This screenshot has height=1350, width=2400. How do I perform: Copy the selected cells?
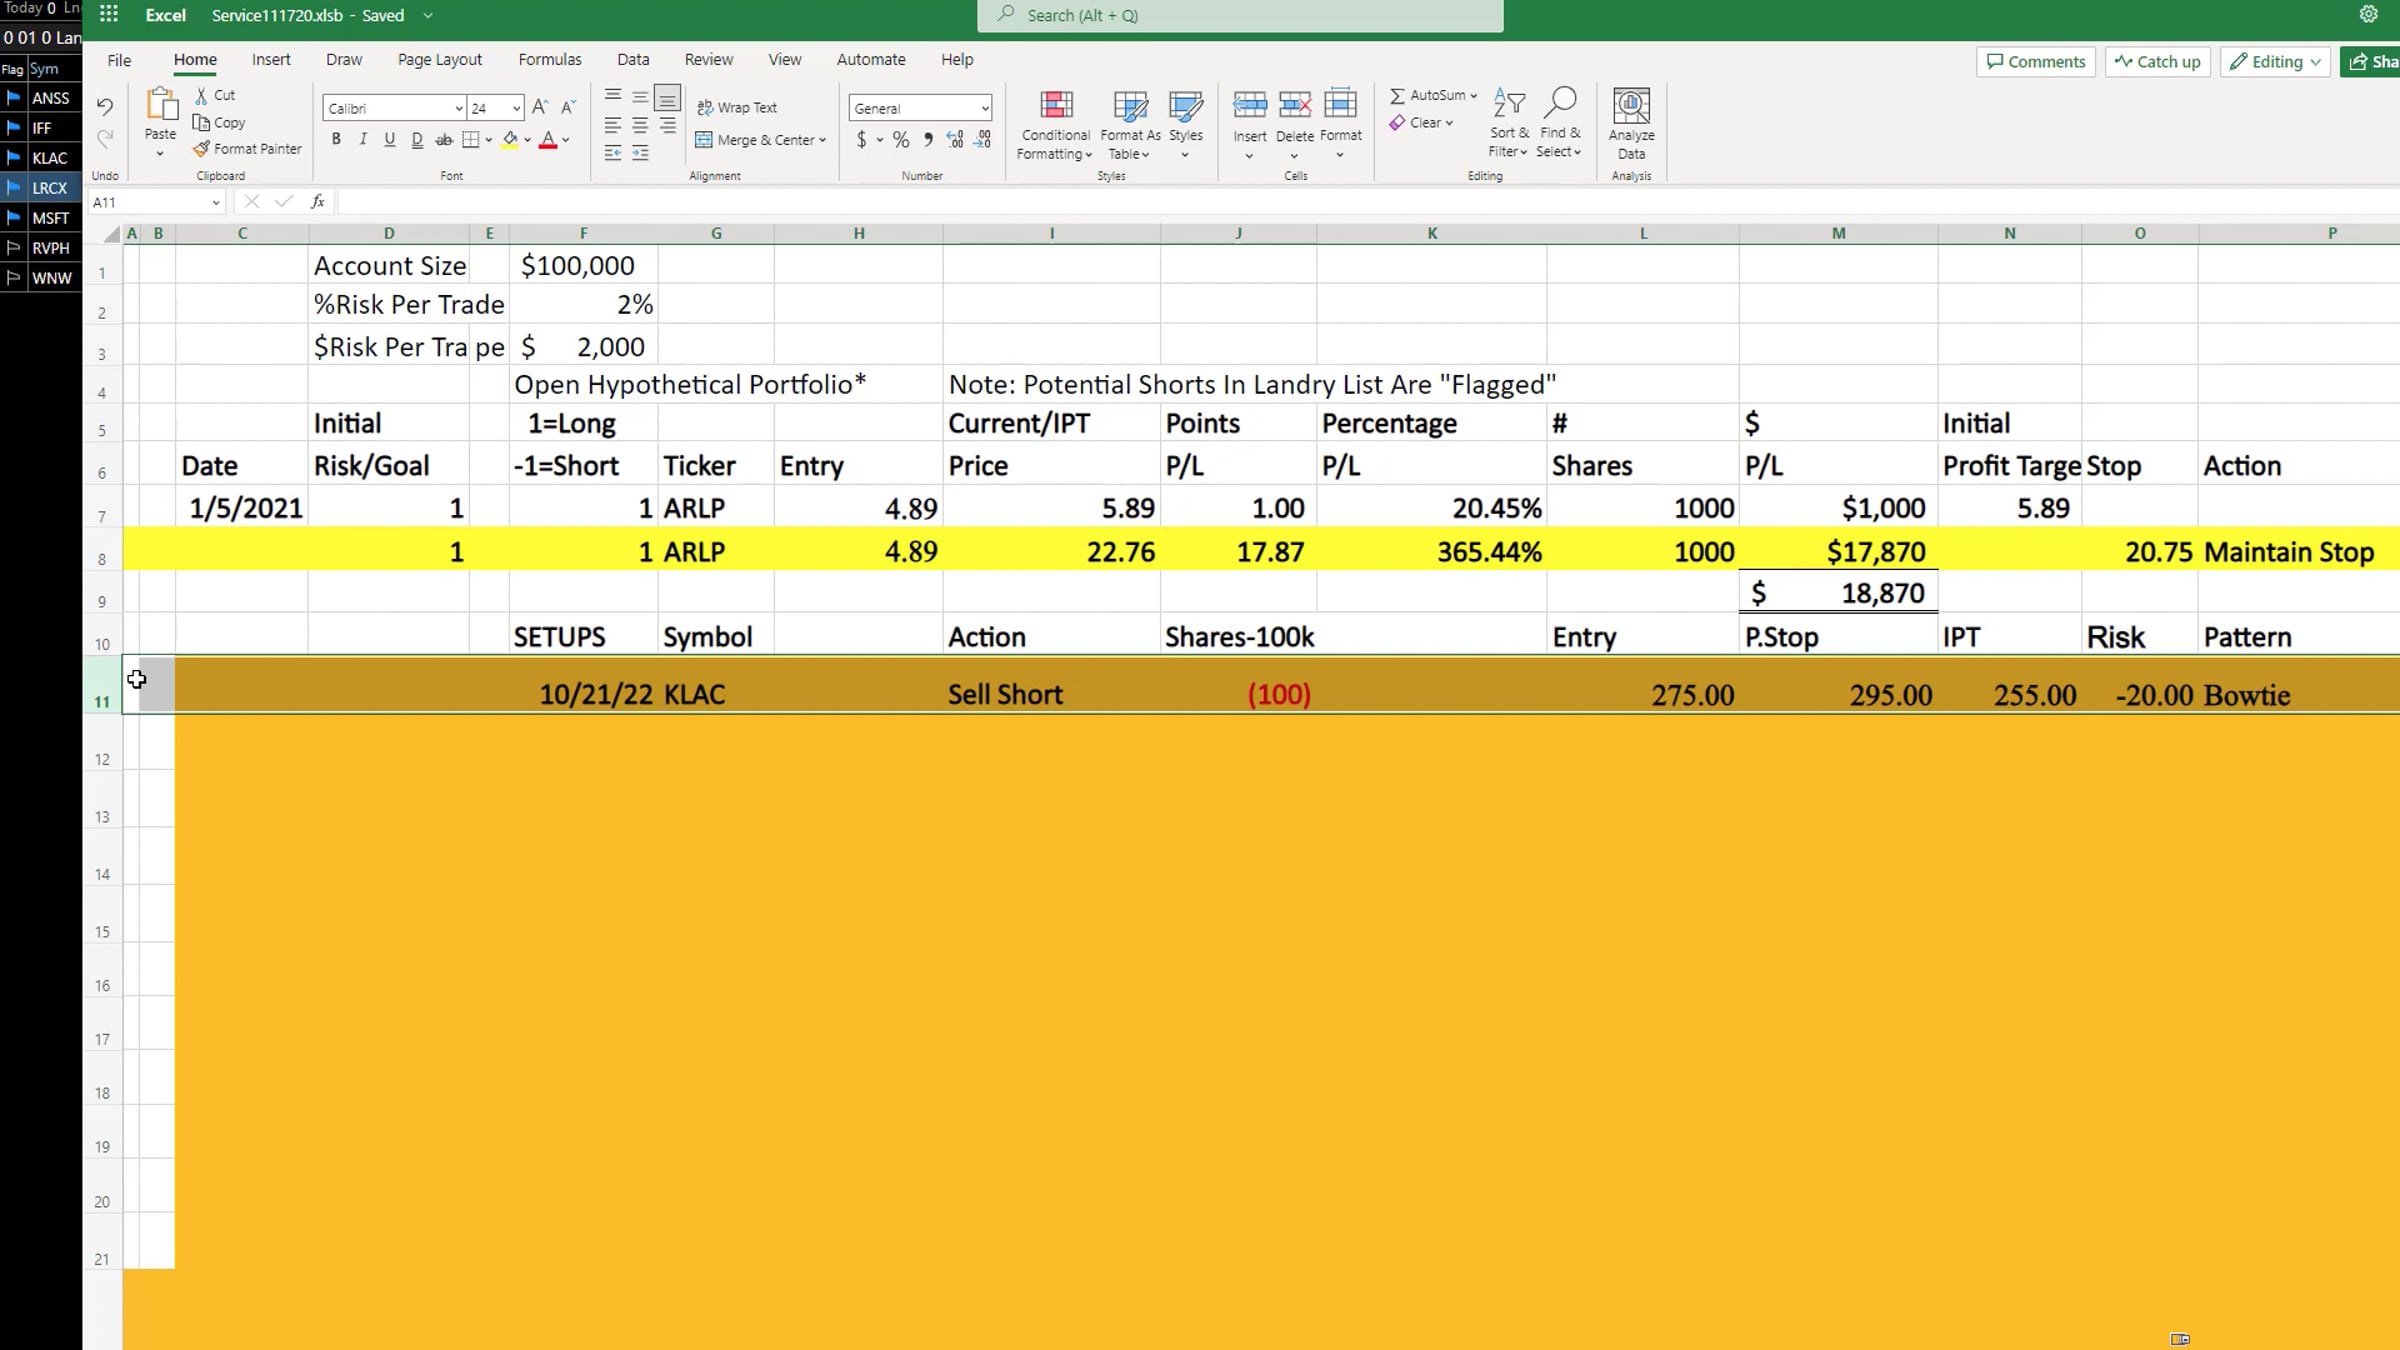click(218, 122)
